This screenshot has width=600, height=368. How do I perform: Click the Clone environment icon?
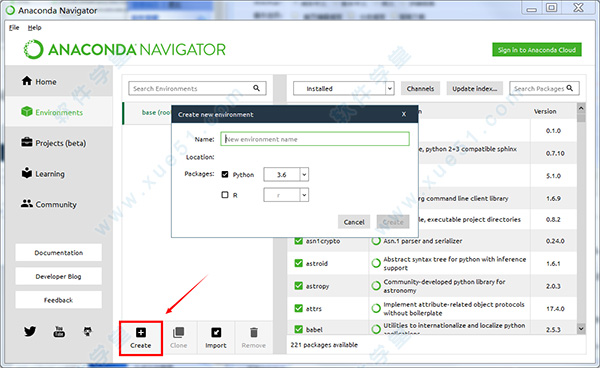click(x=178, y=332)
